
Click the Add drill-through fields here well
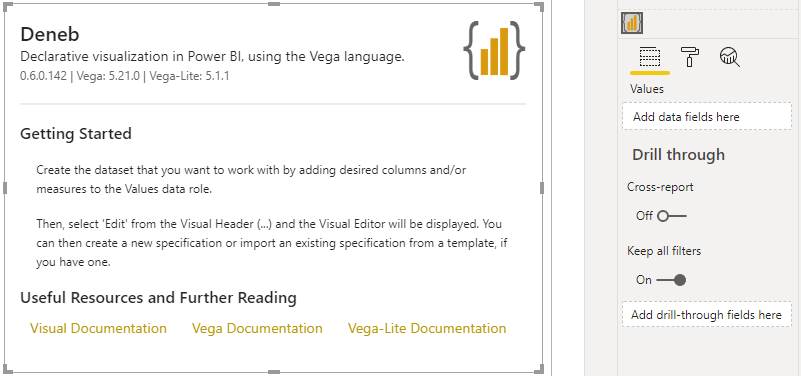pyautogui.click(x=706, y=315)
